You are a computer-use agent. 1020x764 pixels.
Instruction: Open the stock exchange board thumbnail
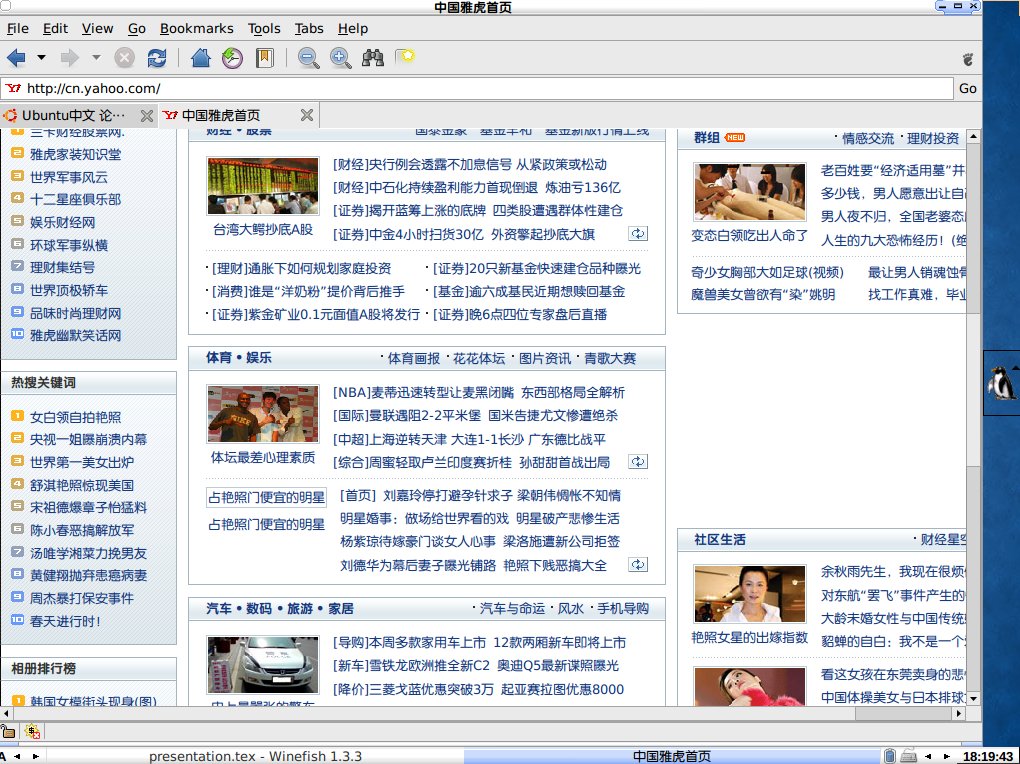click(263, 185)
